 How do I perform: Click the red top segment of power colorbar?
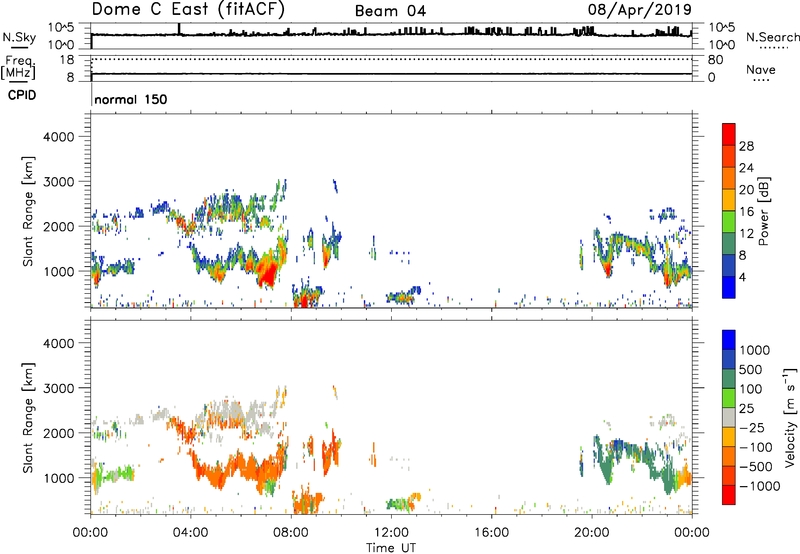[x=729, y=134]
